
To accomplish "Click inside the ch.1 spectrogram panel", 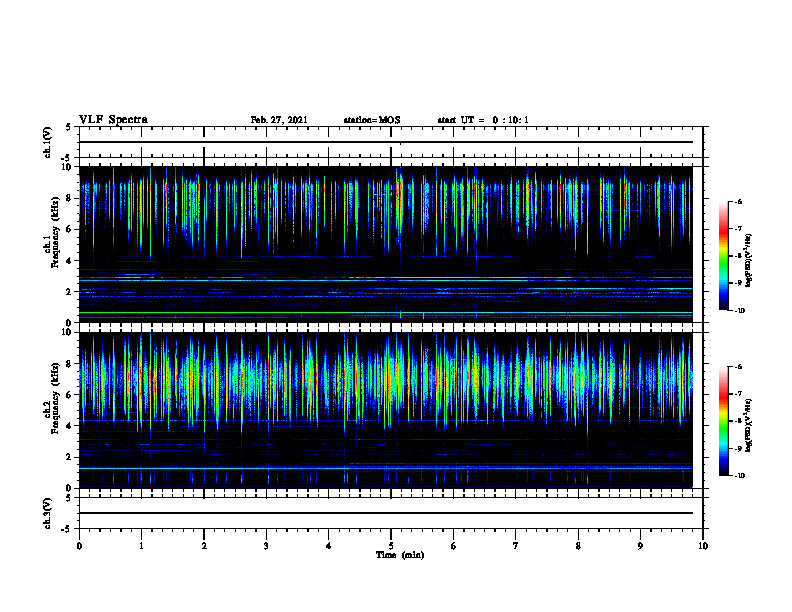I will pyautogui.click(x=386, y=244).
